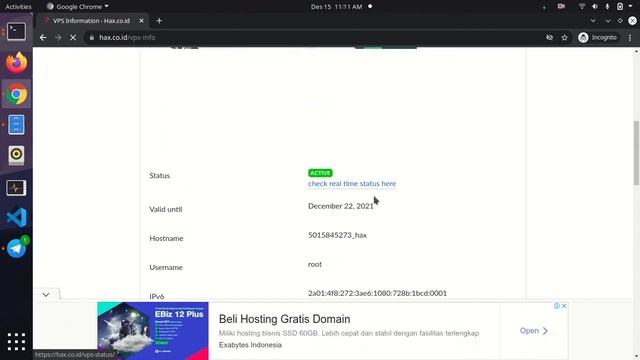Open Telegram from the dock

tap(16, 248)
